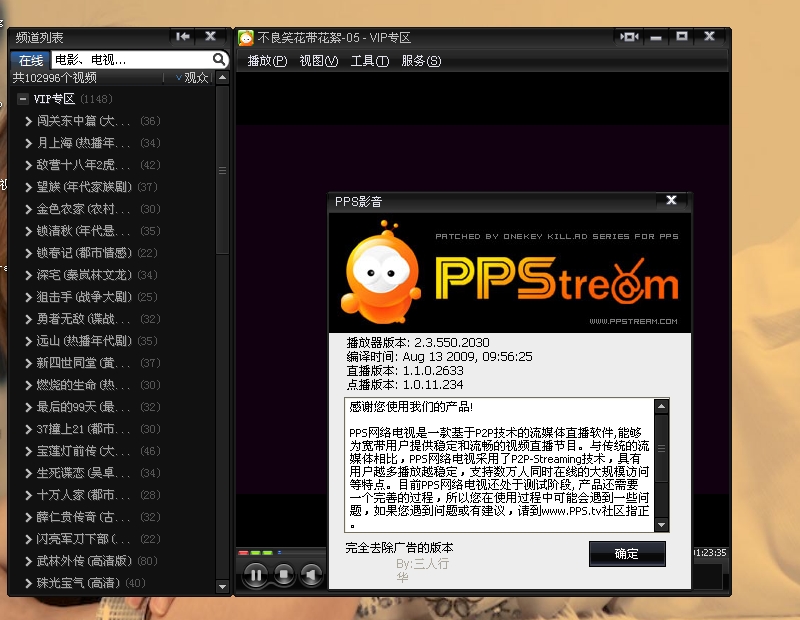Click the PPS mascot icon in player title bar
The width and height of the screenshot is (800, 620).
click(x=246, y=38)
